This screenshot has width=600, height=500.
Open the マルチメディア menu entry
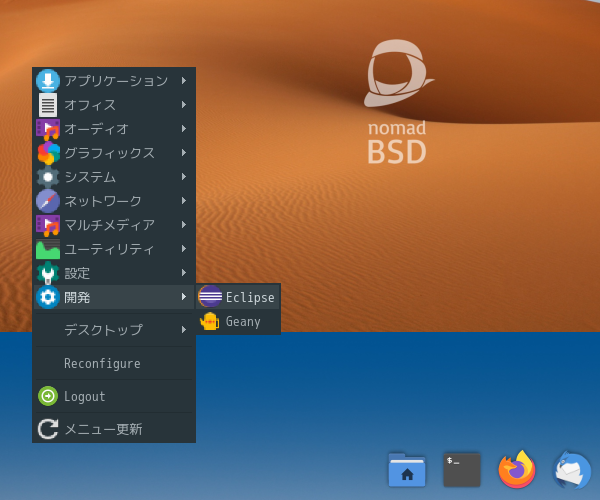114,225
